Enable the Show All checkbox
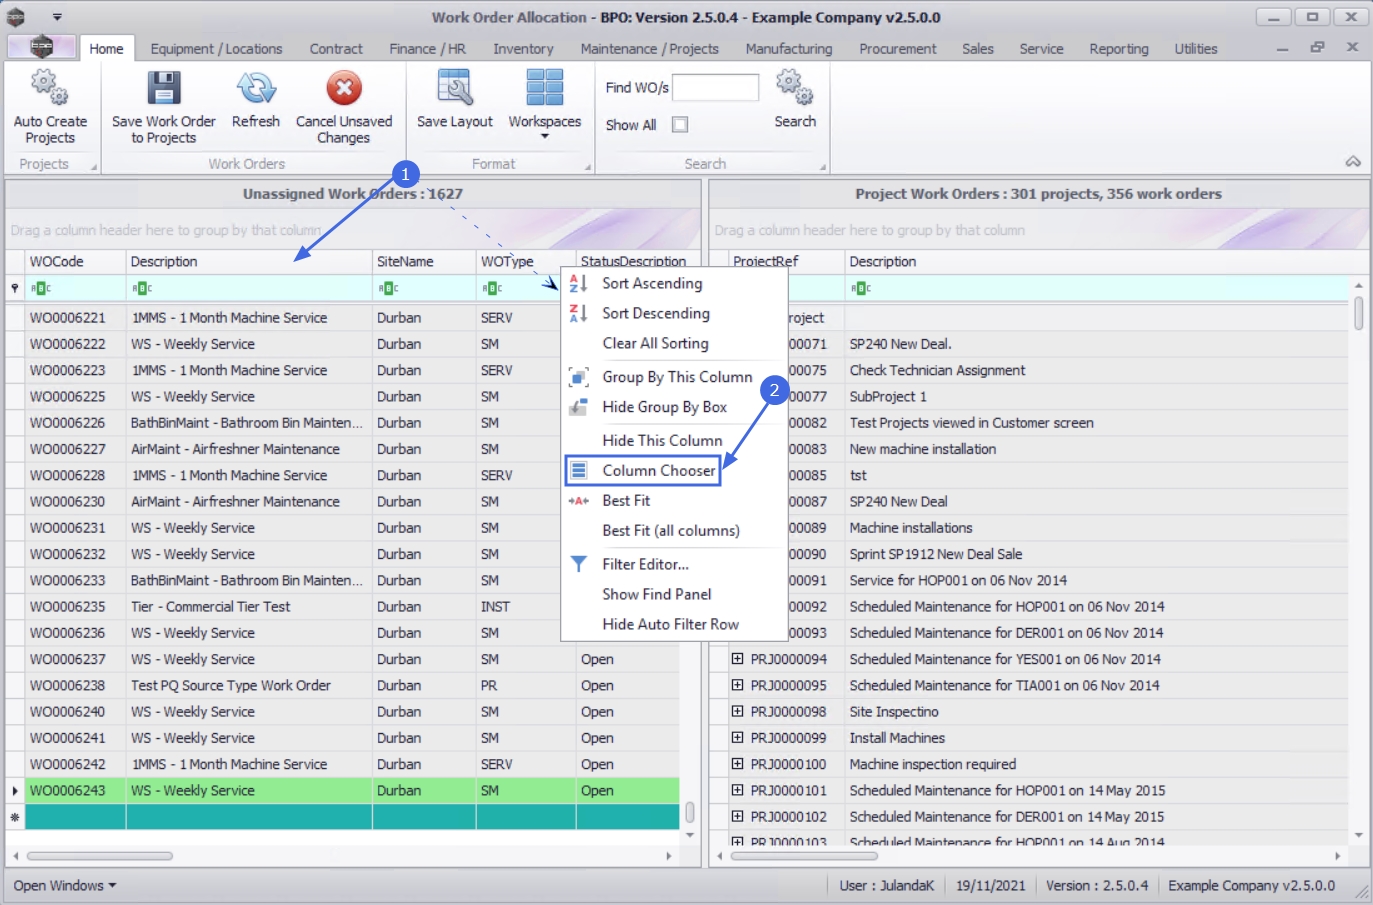This screenshot has width=1373, height=905. tap(680, 125)
